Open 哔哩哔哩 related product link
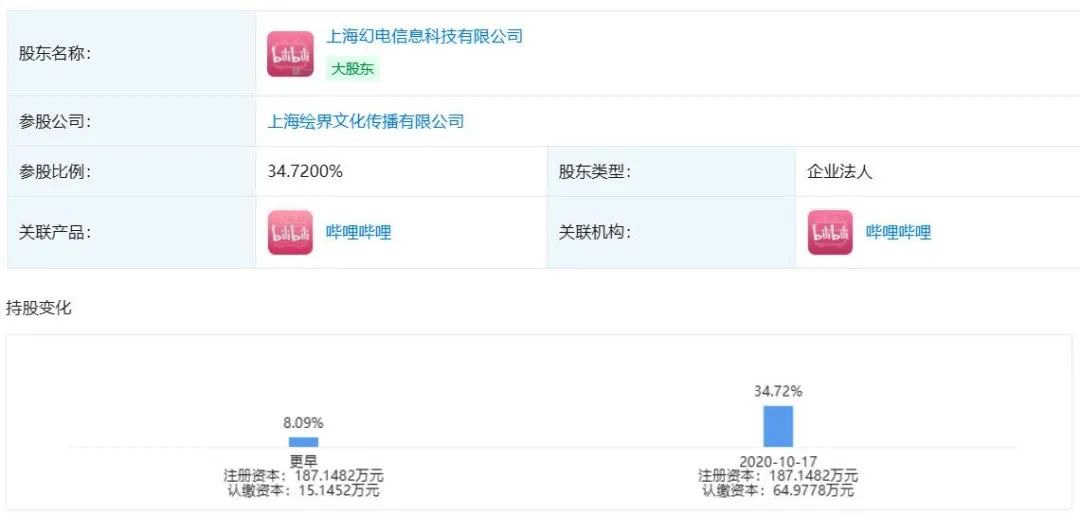1080x514 pixels. 358,232
